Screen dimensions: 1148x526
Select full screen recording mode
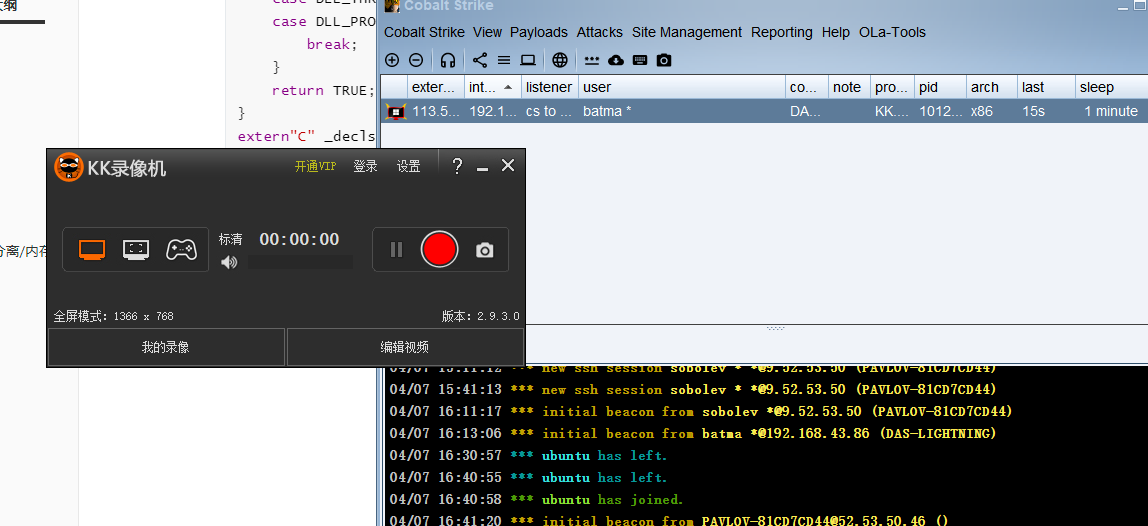coord(92,249)
